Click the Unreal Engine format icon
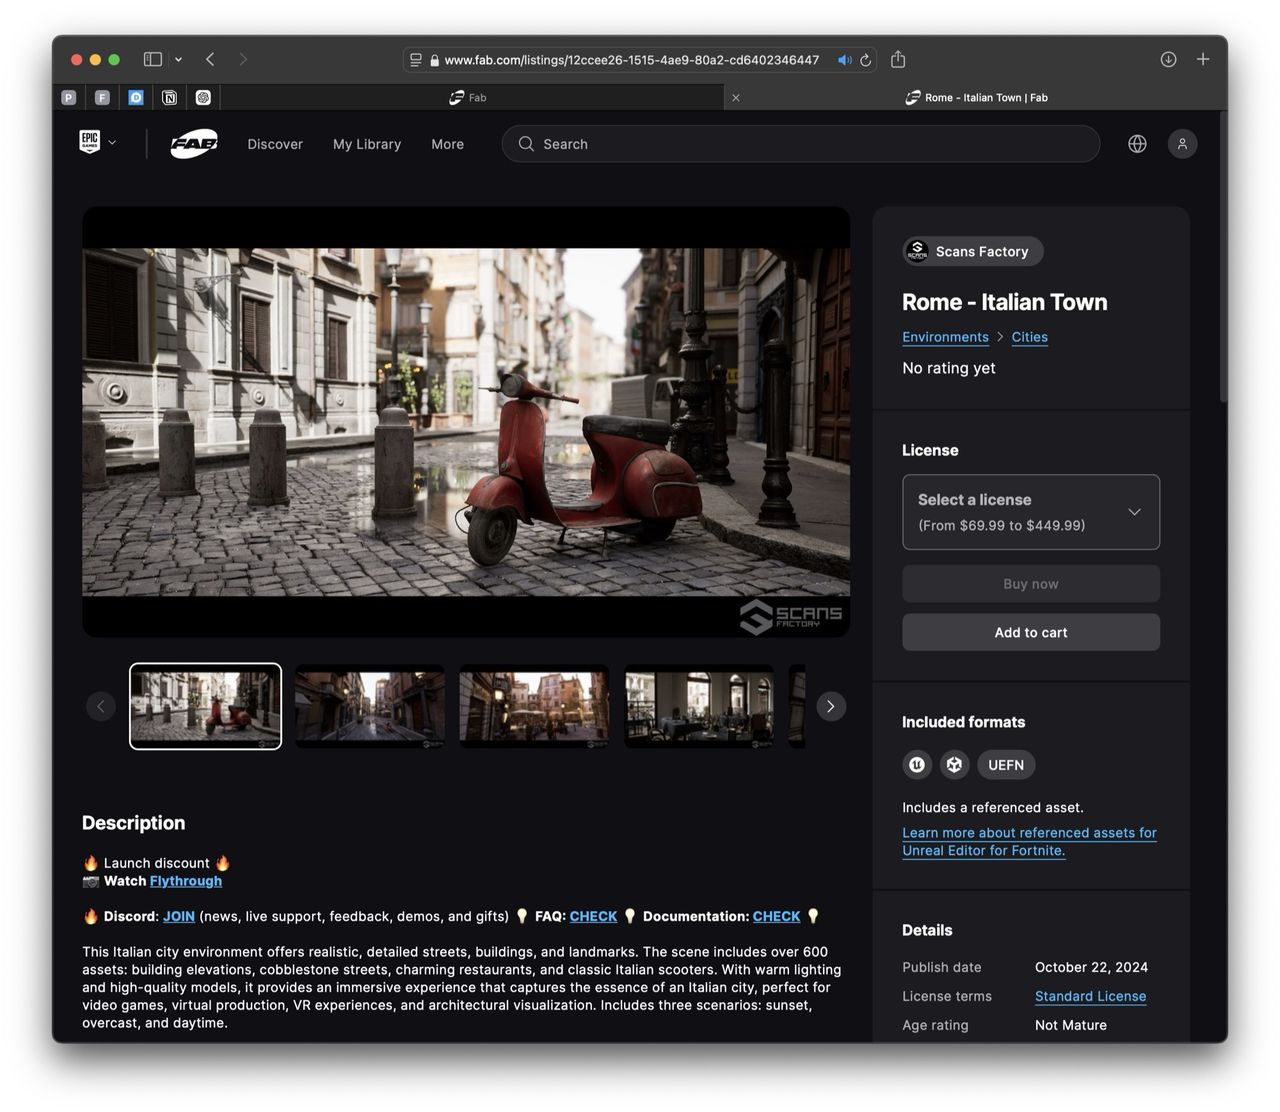The width and height of the screenshot is (1280, 1112). [x=917, y=765]
